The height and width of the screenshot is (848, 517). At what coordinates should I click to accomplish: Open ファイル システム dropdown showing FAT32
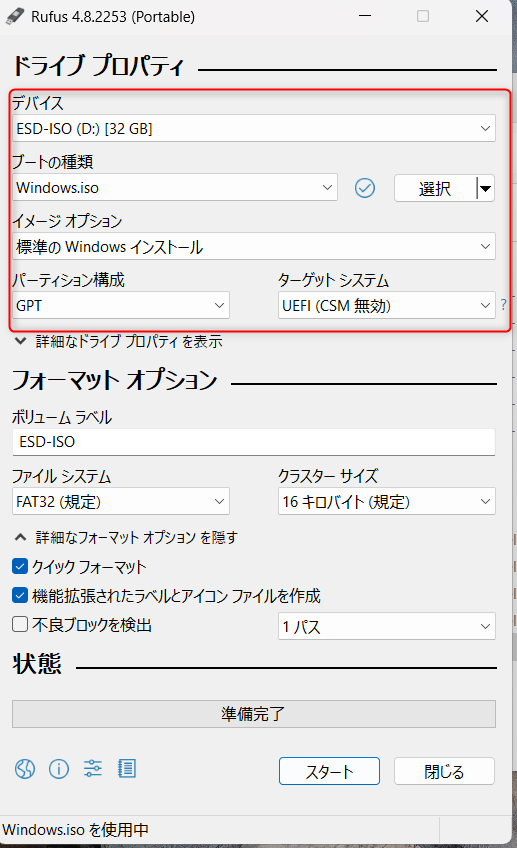[121, 501]
